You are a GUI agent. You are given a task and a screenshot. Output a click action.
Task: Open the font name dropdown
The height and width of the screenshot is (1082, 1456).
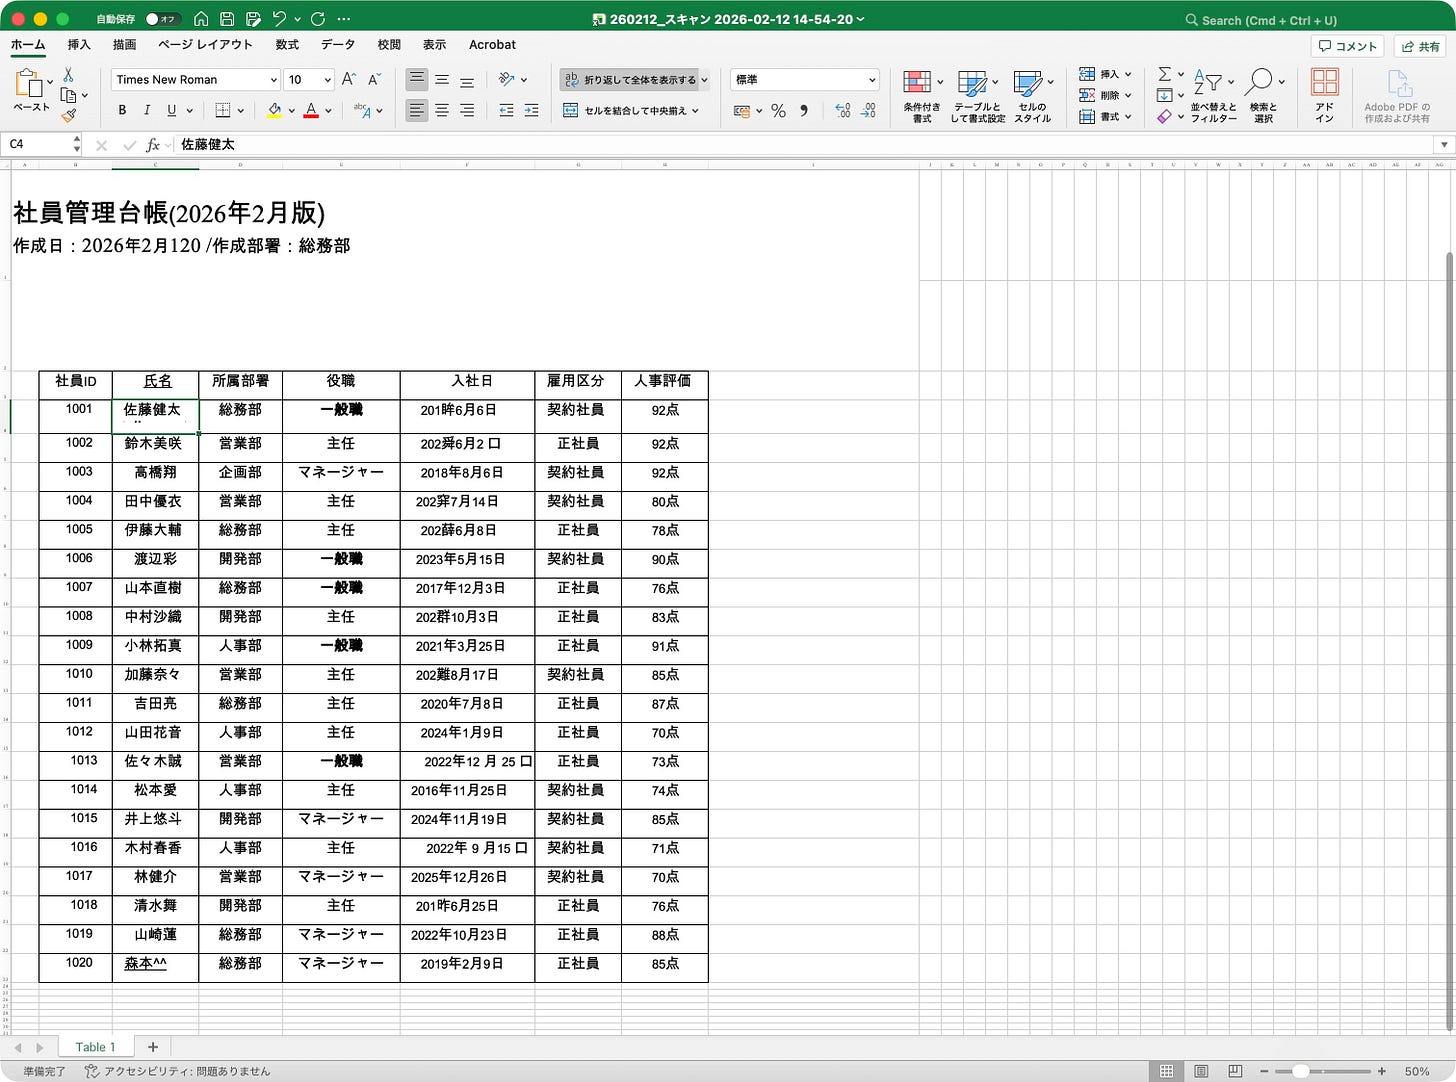click(x=274, y=79)
